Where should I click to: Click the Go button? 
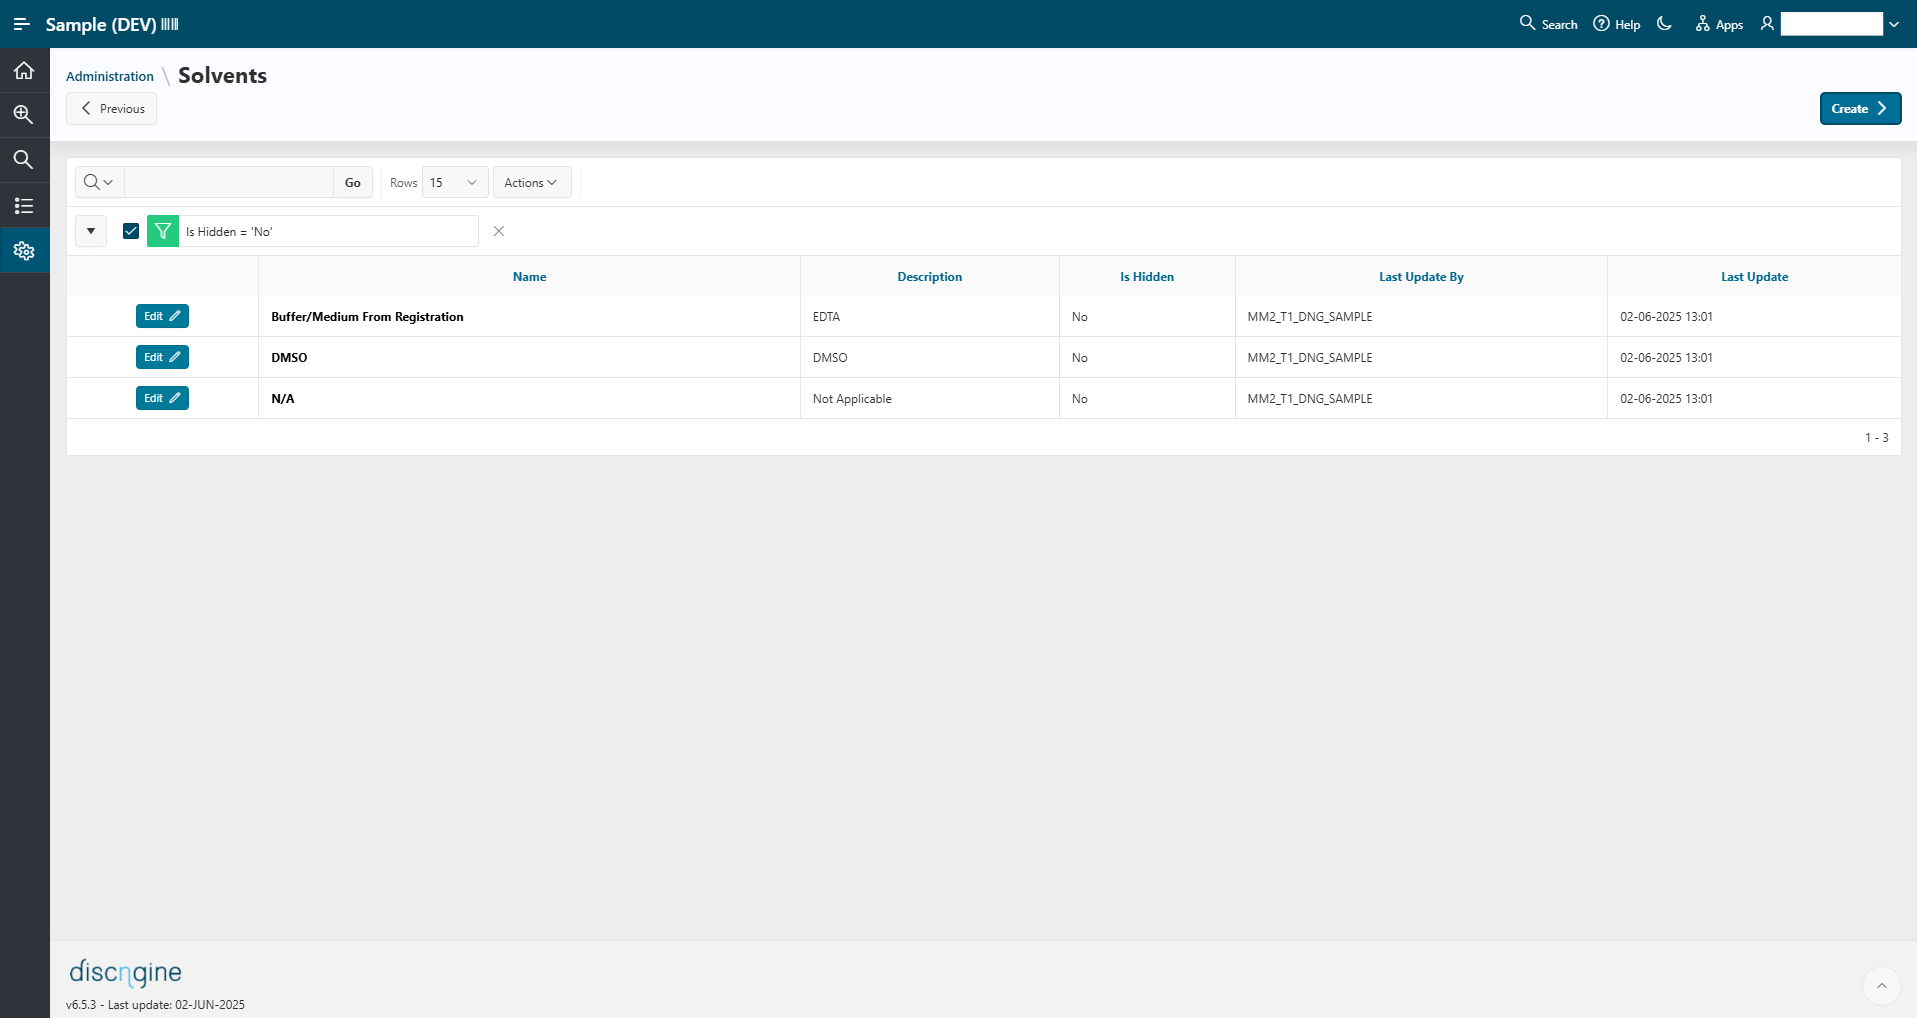(353, 182)
